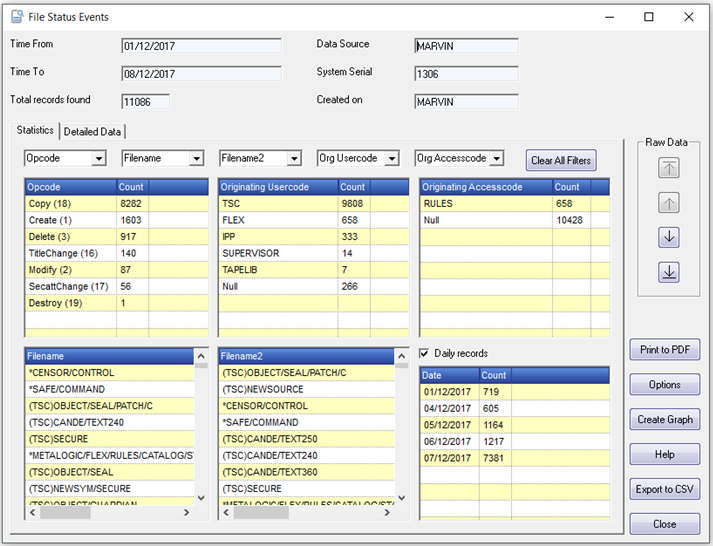Open the Filename filter dropdown
The height and width of the screenshot is (546, 713).
196,158
